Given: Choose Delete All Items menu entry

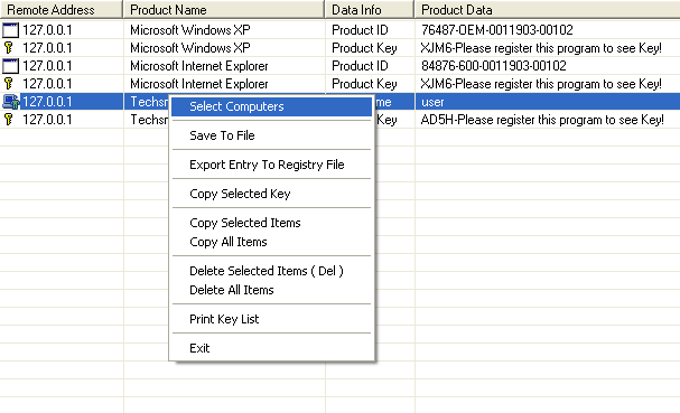Looking at the screenshot, I should tap(271, 290).
